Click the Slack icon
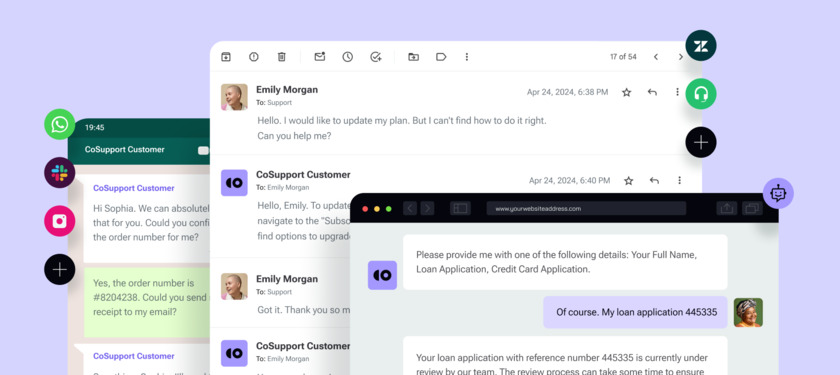The width and height of the screenshot is (840, 375). (x=59, y=172)
